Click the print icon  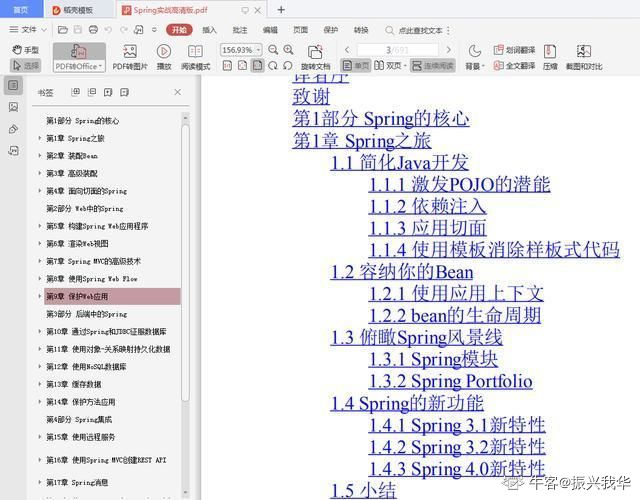(x=93, y=30)
